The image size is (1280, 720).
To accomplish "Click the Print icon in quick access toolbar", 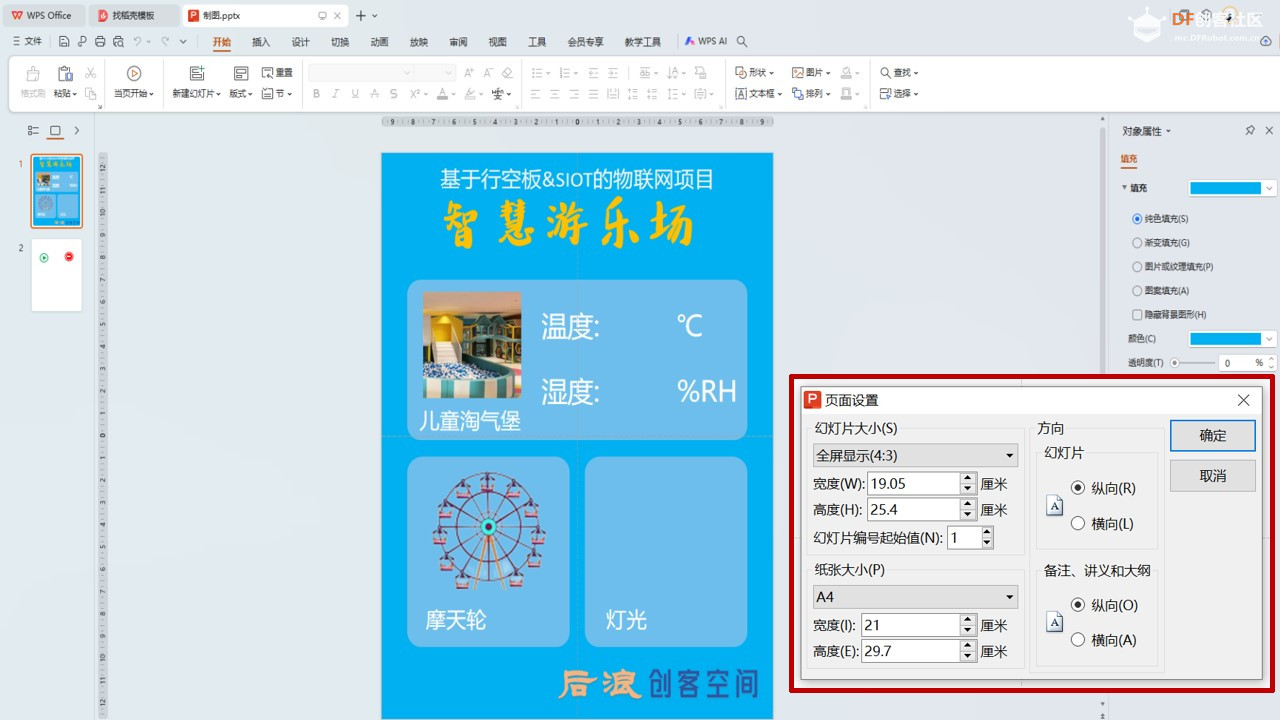I will (100, 42).
